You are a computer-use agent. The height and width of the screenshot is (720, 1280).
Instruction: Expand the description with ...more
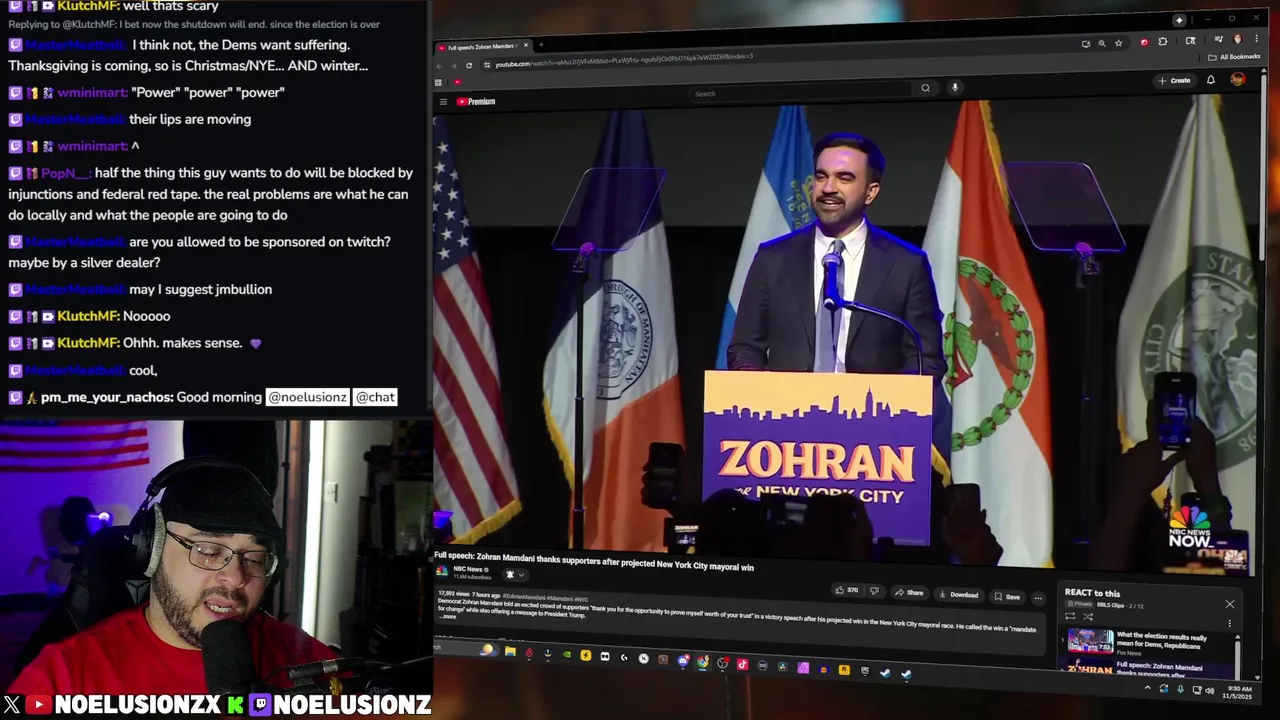447,617
